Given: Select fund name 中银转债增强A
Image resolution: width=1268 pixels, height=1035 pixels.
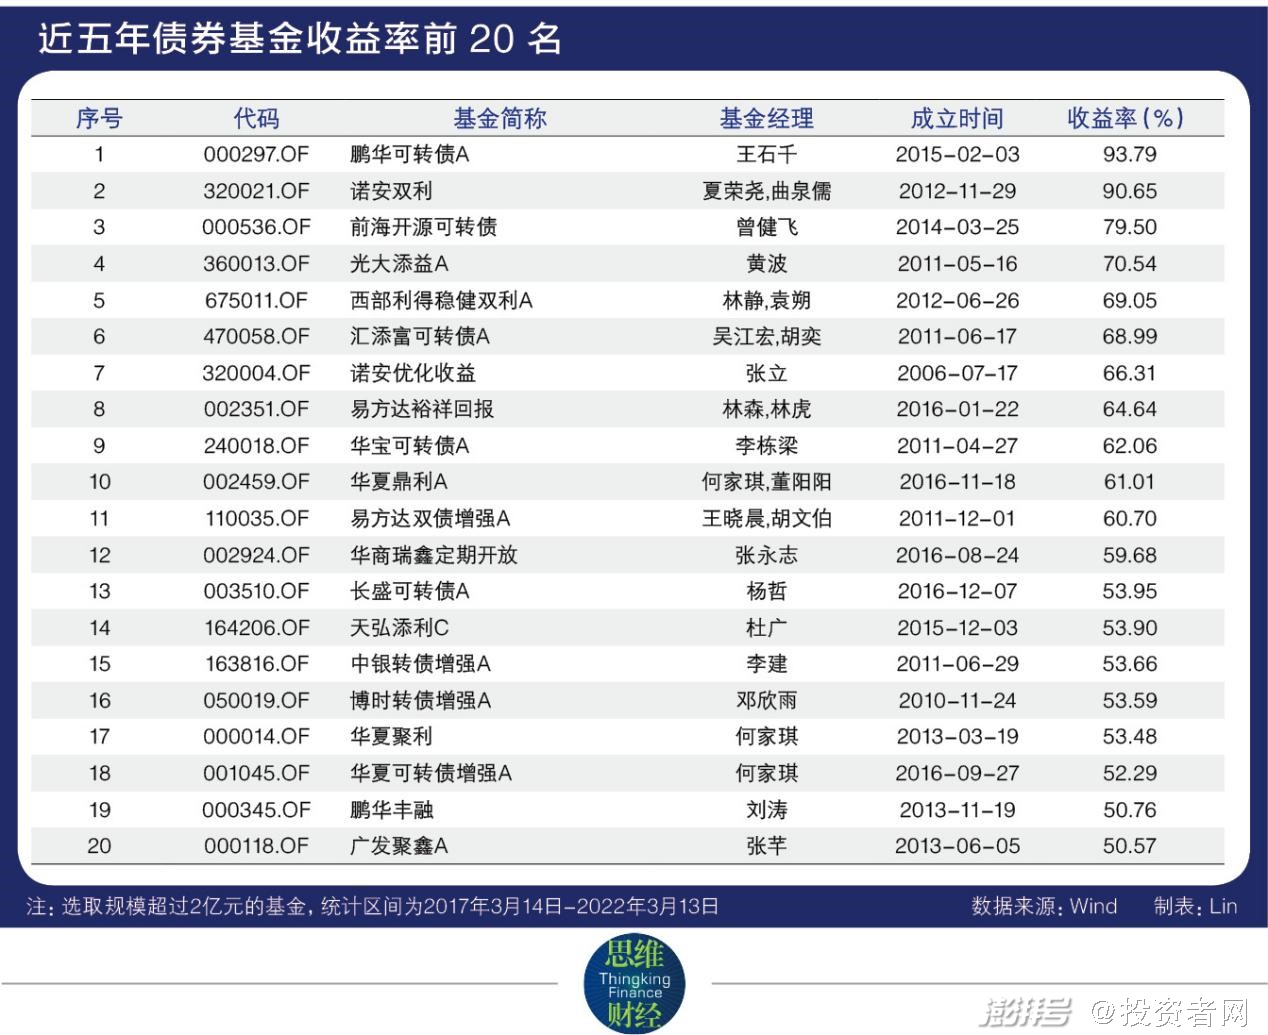Looking at the screenshot, I should [x=420, y=664].
